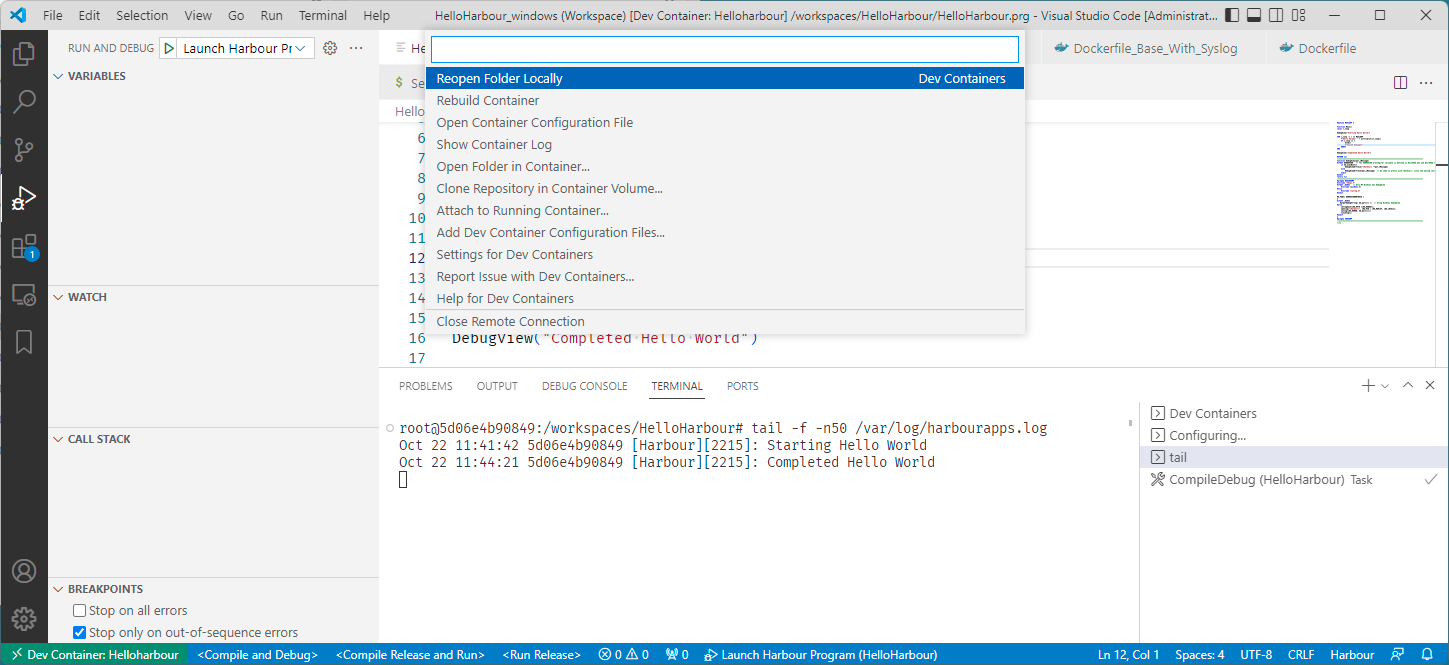
Task: Click Compile and Debug in status bar
Action: [257, 655]
